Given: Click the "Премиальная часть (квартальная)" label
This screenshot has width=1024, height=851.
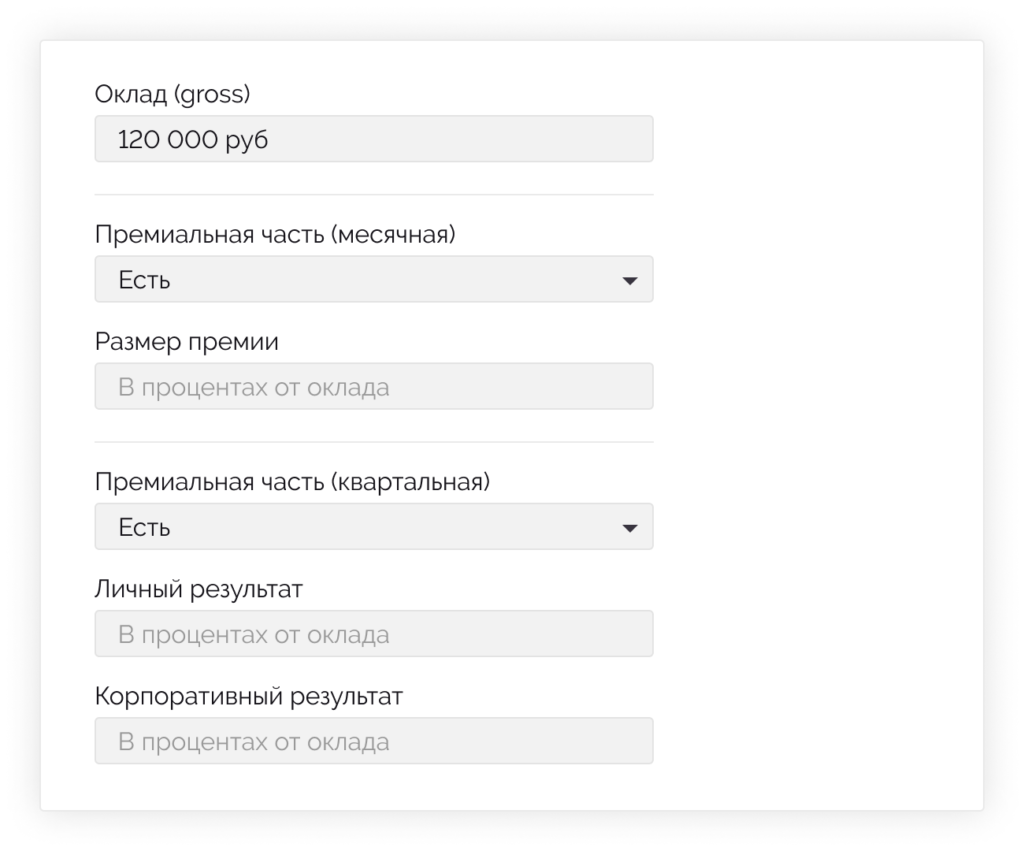Looking at the screenshot, I should 293,482.
